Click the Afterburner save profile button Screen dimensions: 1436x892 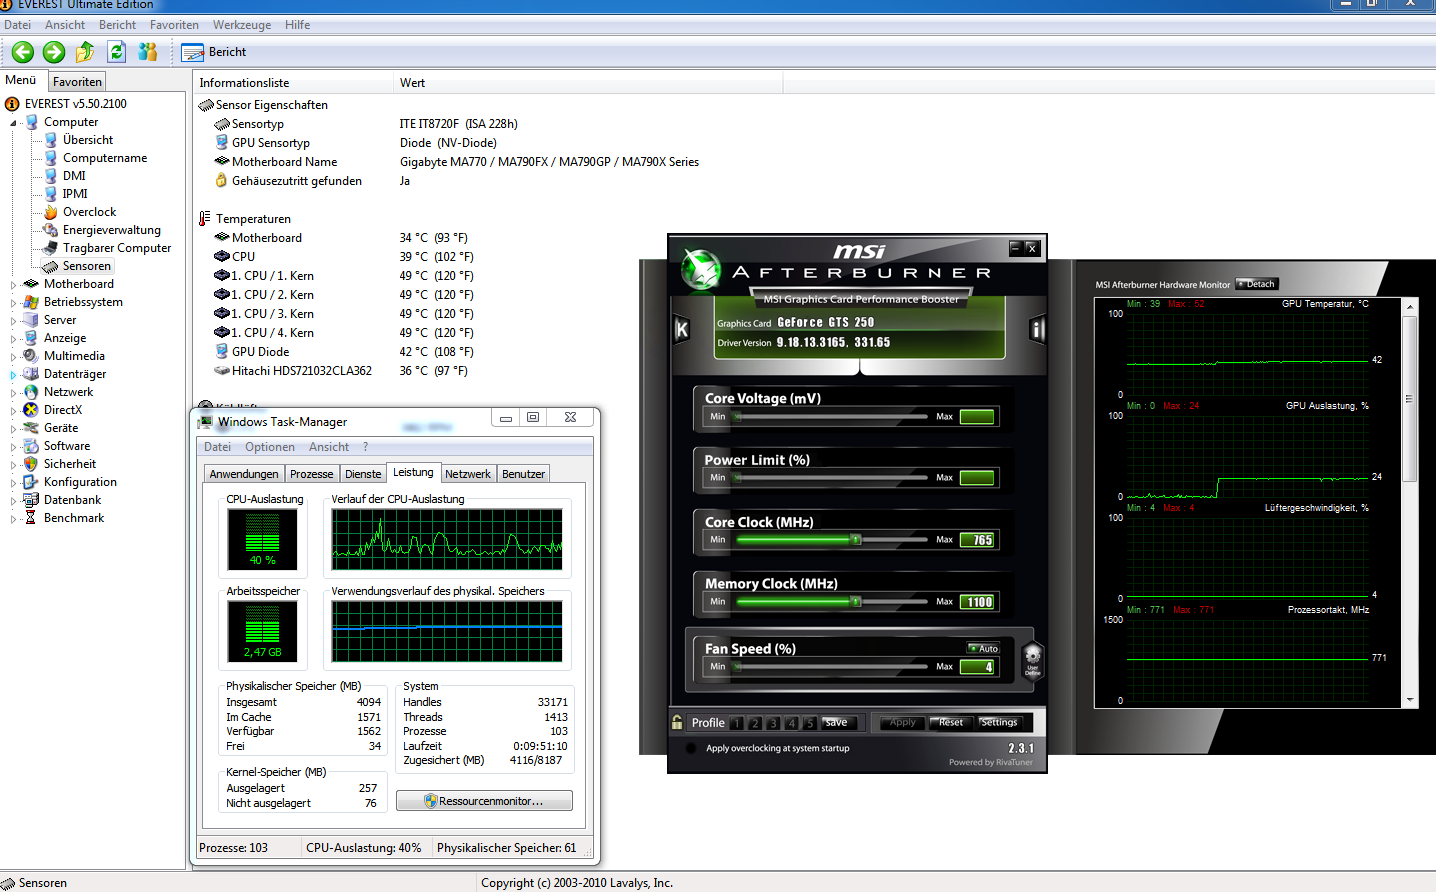click(x=837, y=723)
